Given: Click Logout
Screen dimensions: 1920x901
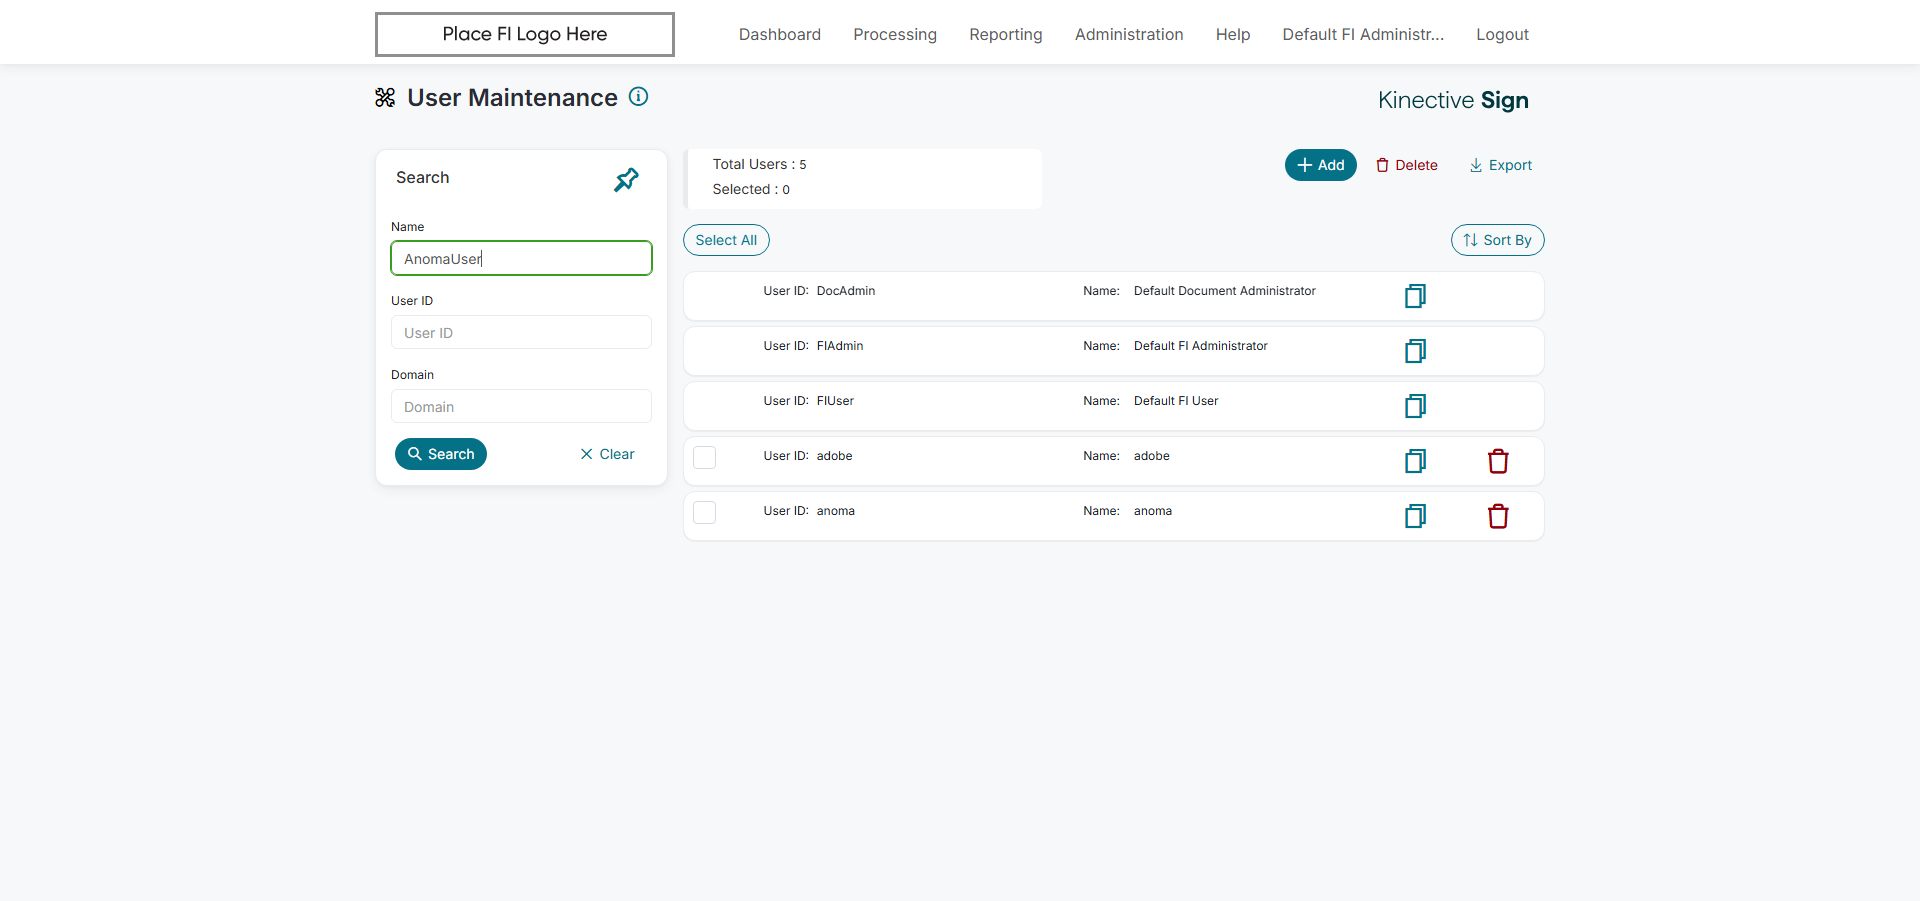Looking at the screenshot, I should click(1502, 34).
